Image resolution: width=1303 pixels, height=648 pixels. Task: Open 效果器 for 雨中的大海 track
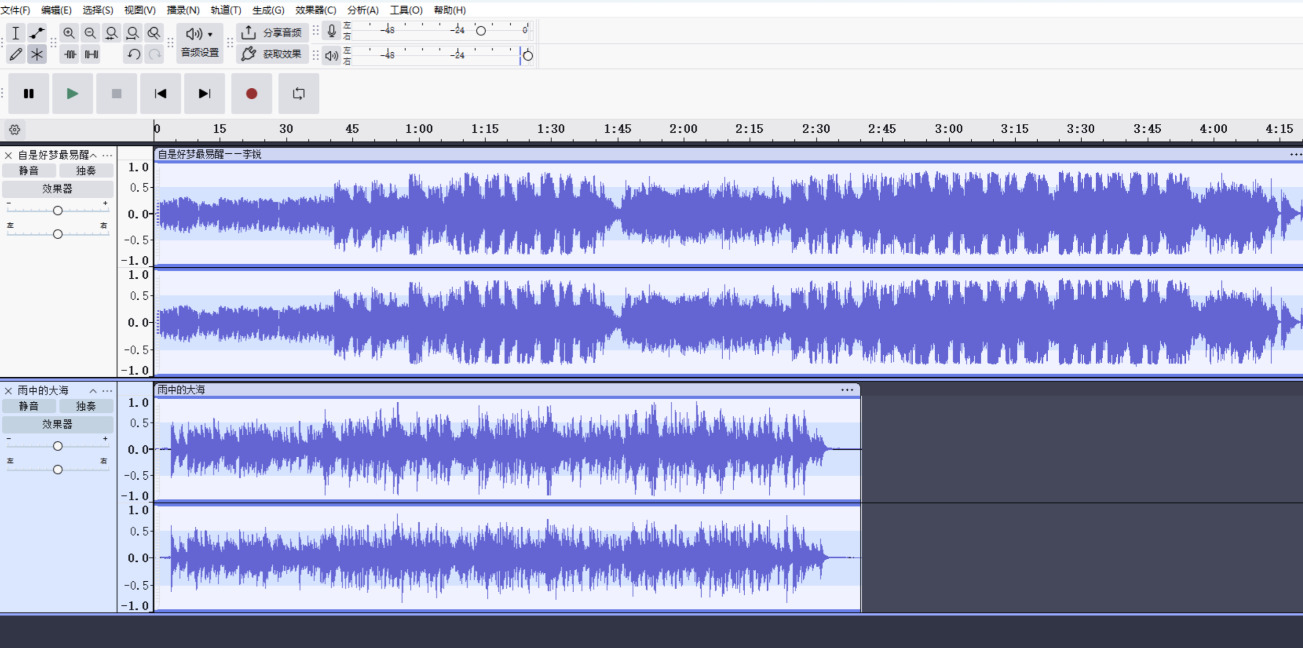tap(57, 424)
